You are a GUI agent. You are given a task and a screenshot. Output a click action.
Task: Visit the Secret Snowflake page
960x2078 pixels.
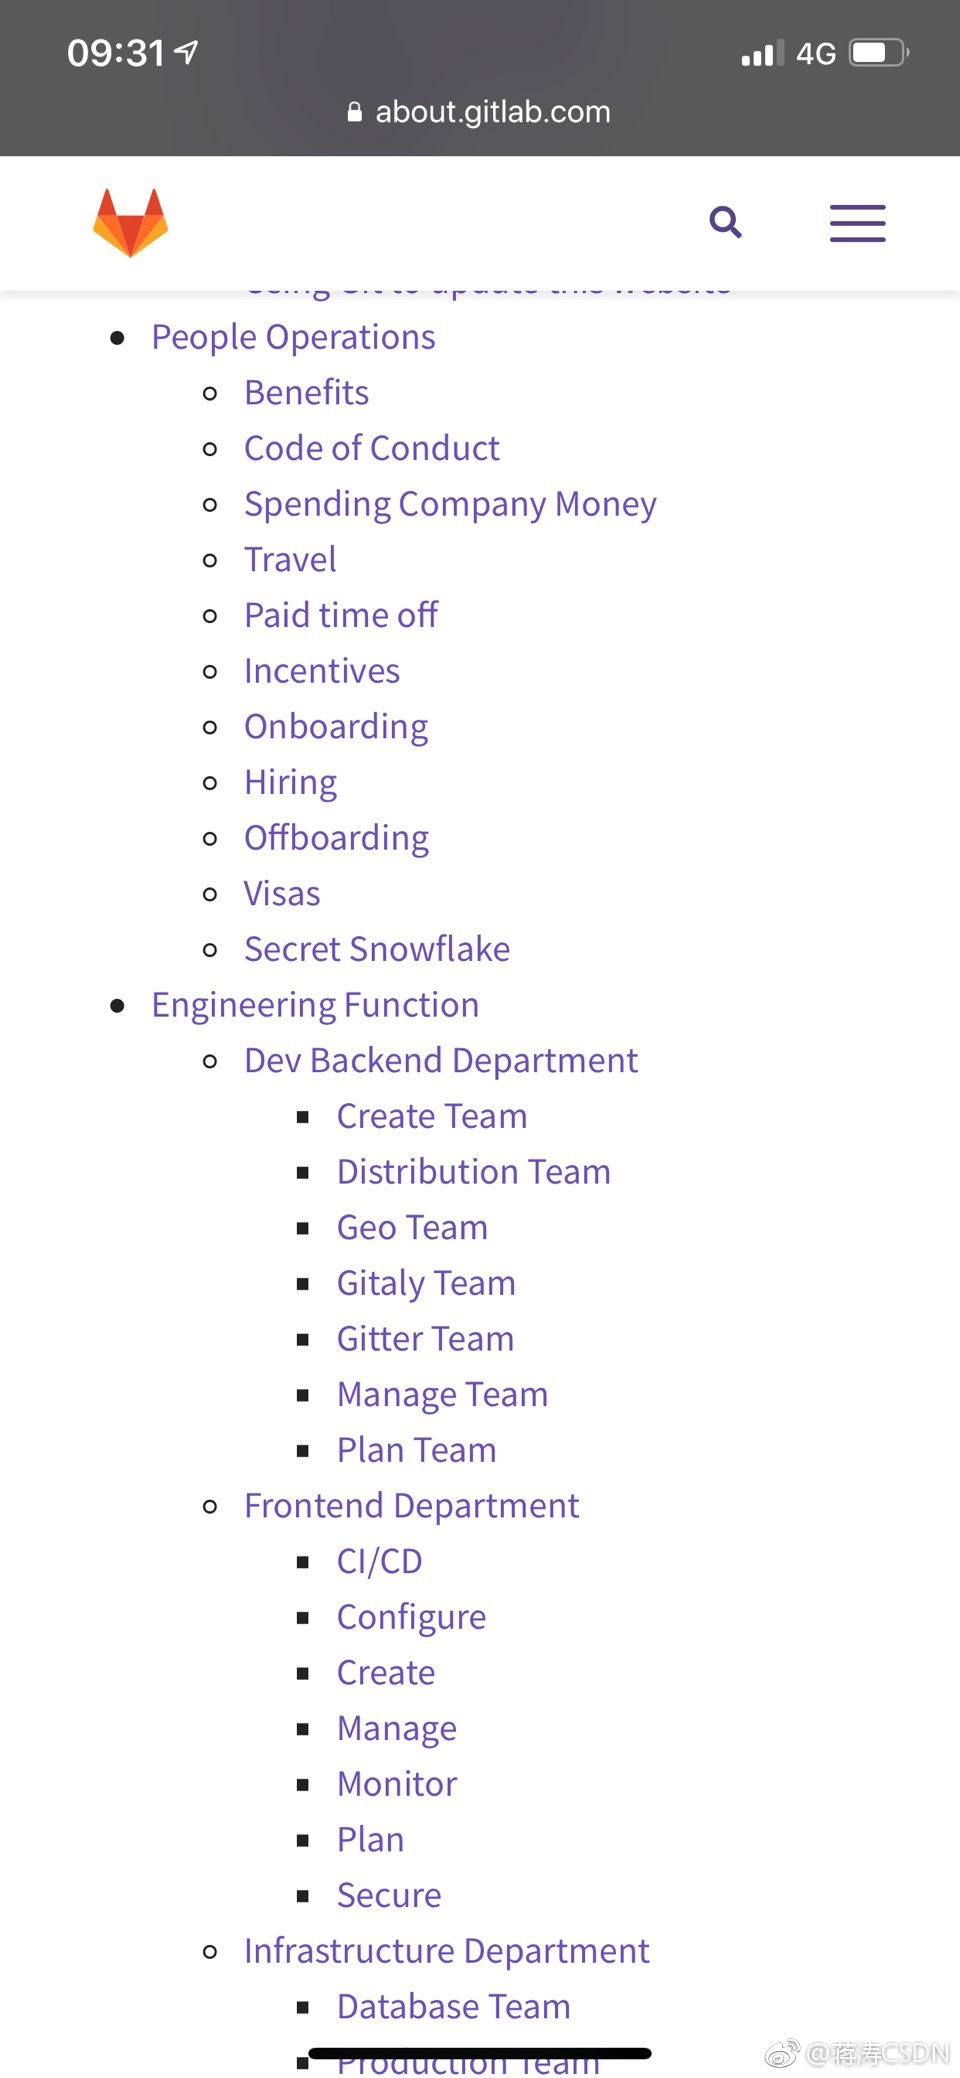click(377, 949)
